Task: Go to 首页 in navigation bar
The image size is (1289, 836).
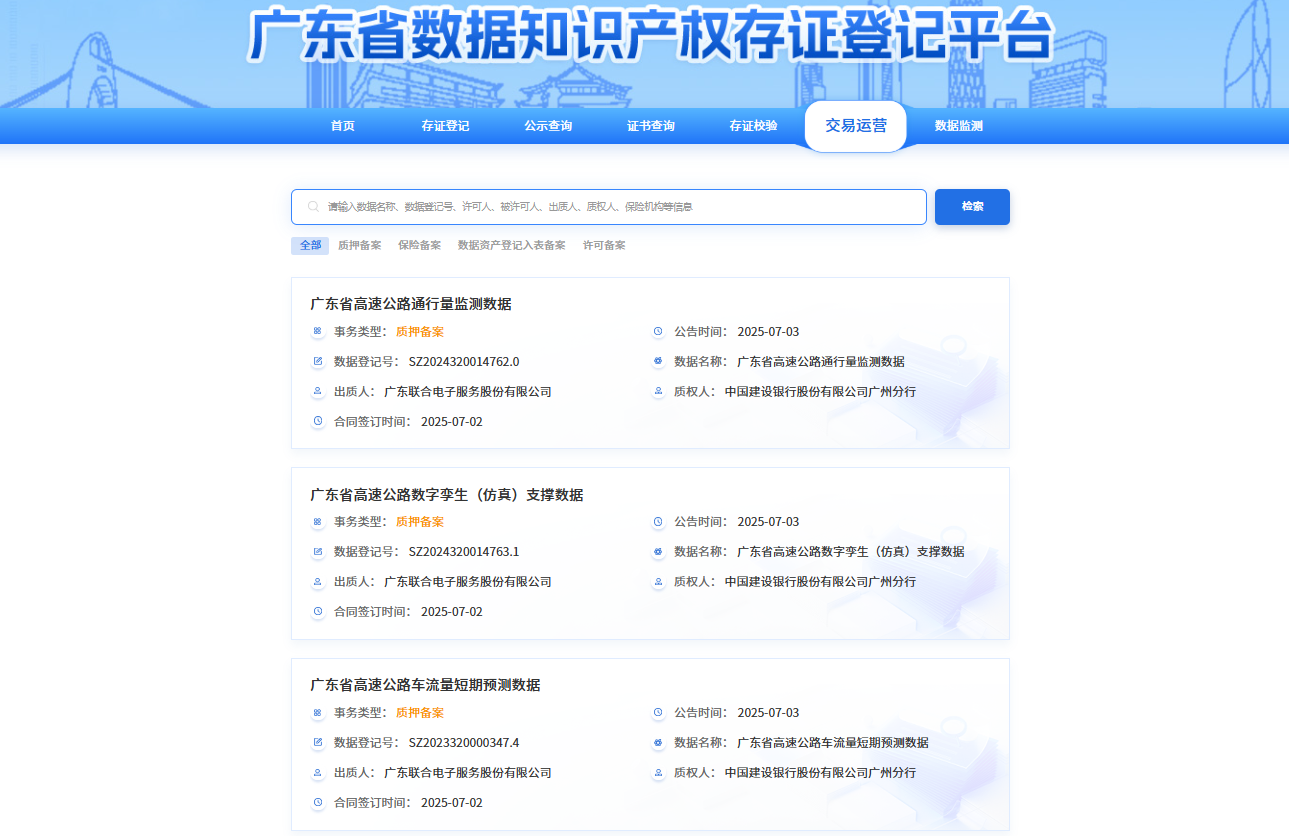Action: (343, 126)
